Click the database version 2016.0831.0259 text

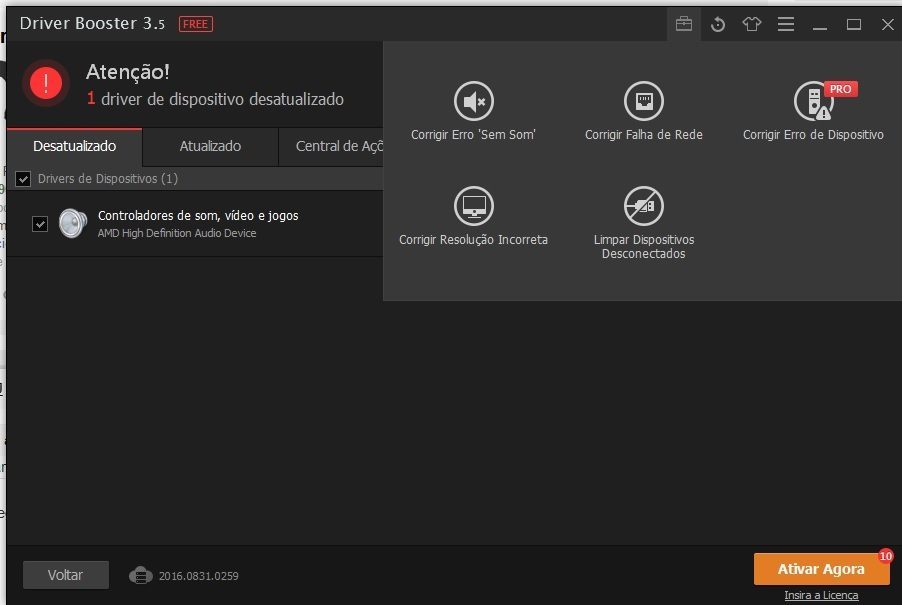pyautogui.click(x=198, y=576)
